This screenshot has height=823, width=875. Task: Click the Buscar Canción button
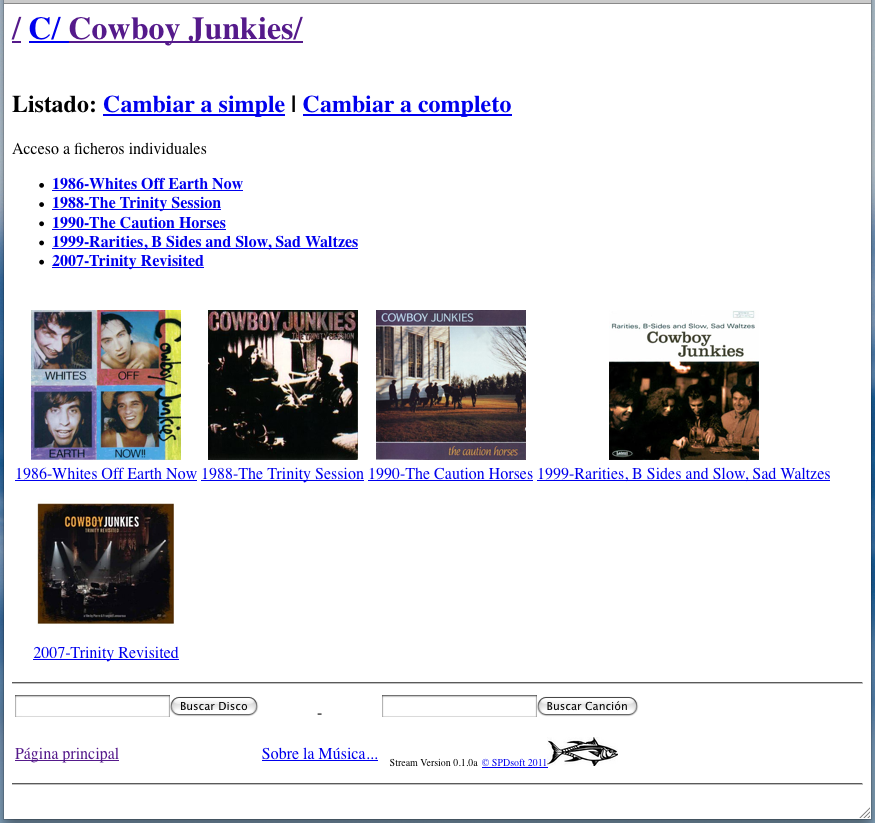(x=587, y=706)
